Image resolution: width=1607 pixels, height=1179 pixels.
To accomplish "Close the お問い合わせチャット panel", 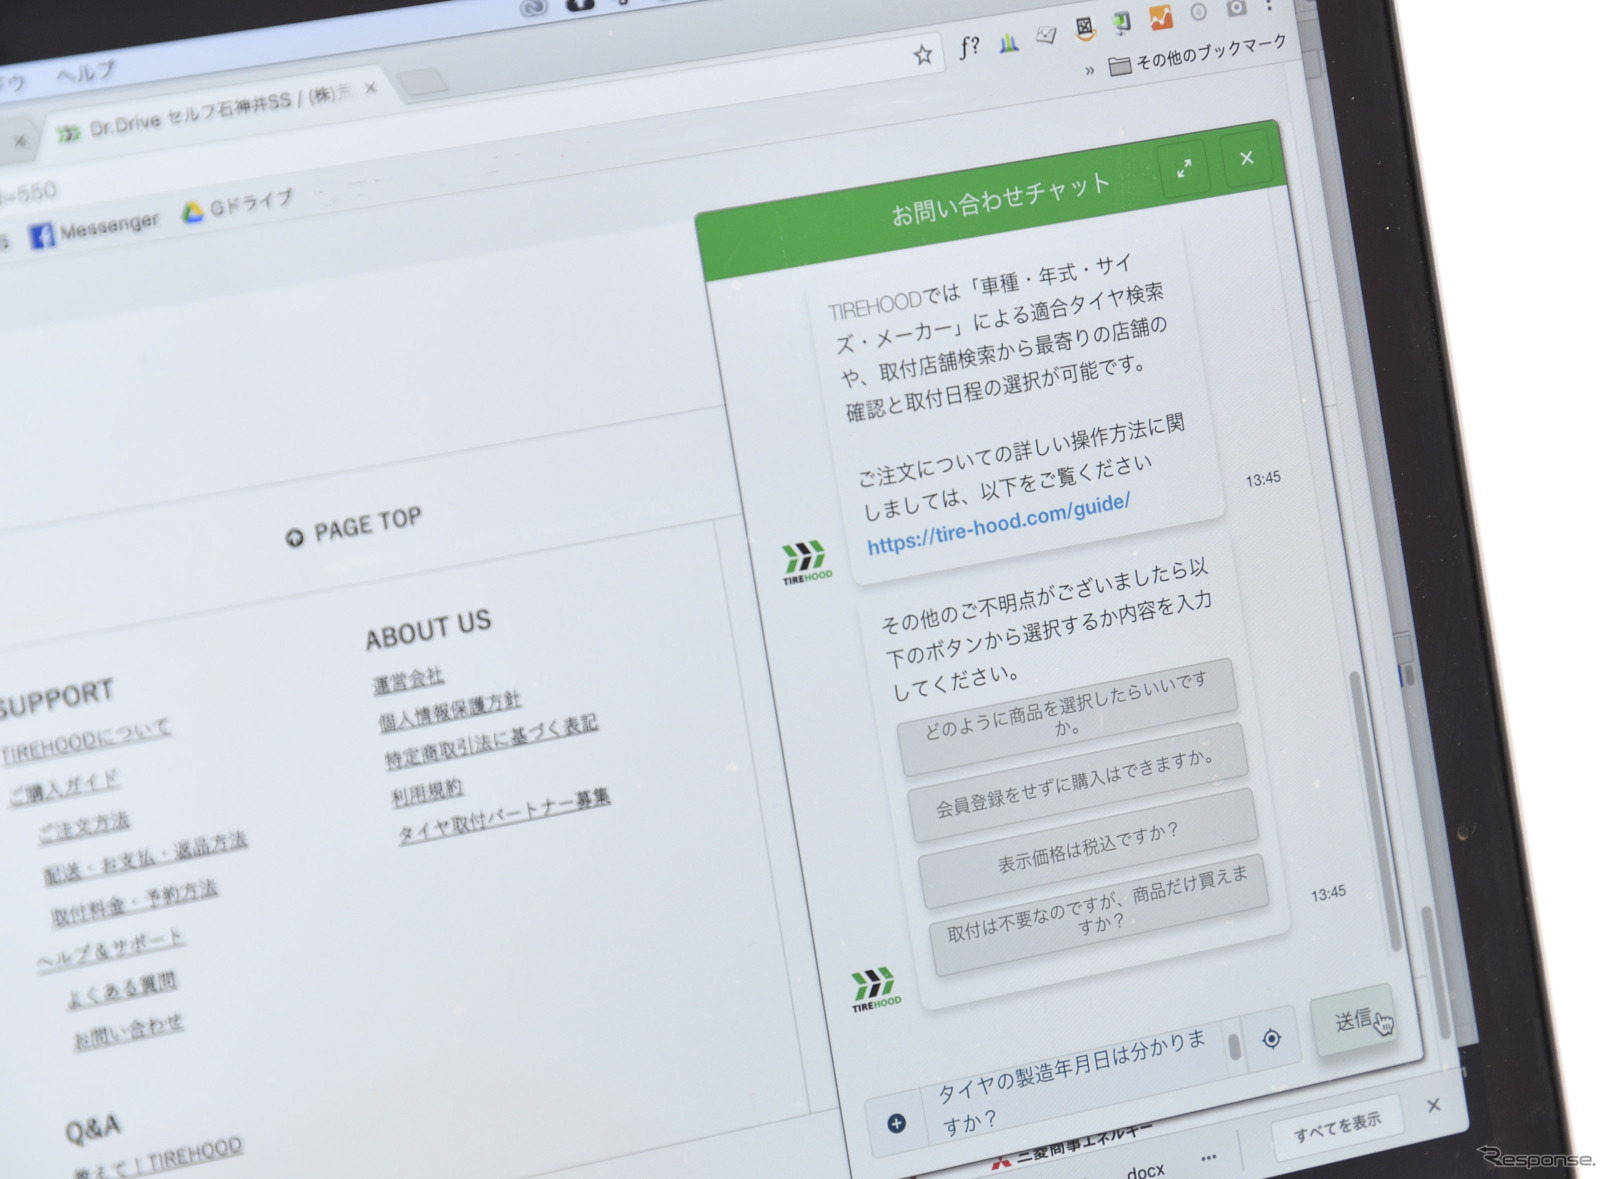I will [1246, 157].
